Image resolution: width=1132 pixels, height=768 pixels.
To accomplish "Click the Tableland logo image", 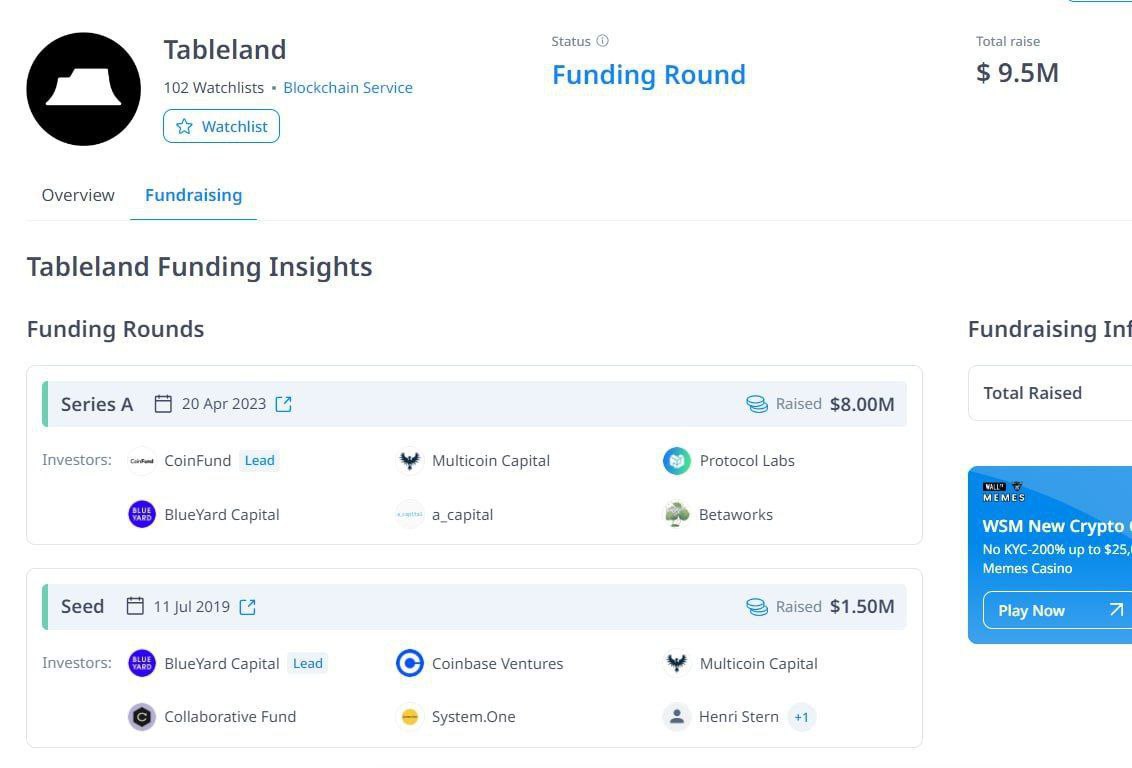I will (84, 89).
